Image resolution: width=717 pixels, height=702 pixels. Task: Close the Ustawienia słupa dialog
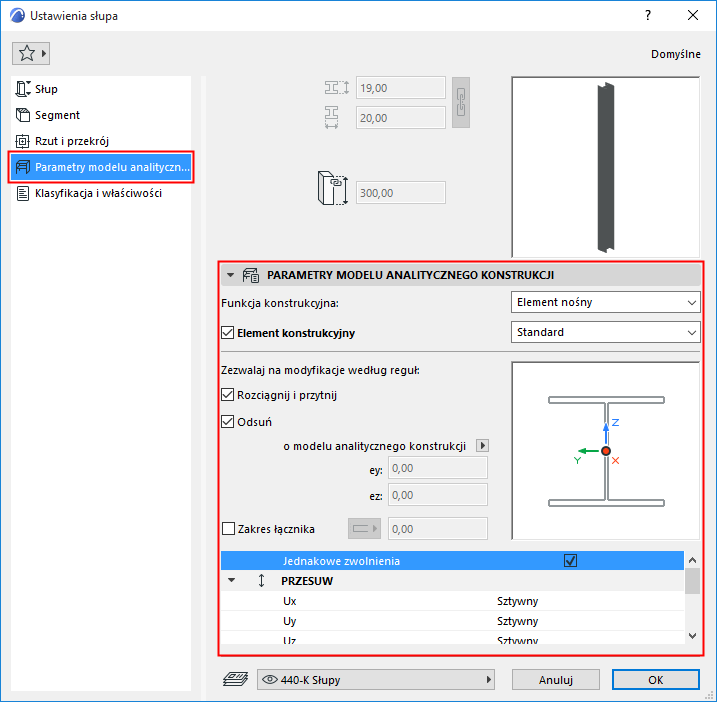click(x=693, y=16)
